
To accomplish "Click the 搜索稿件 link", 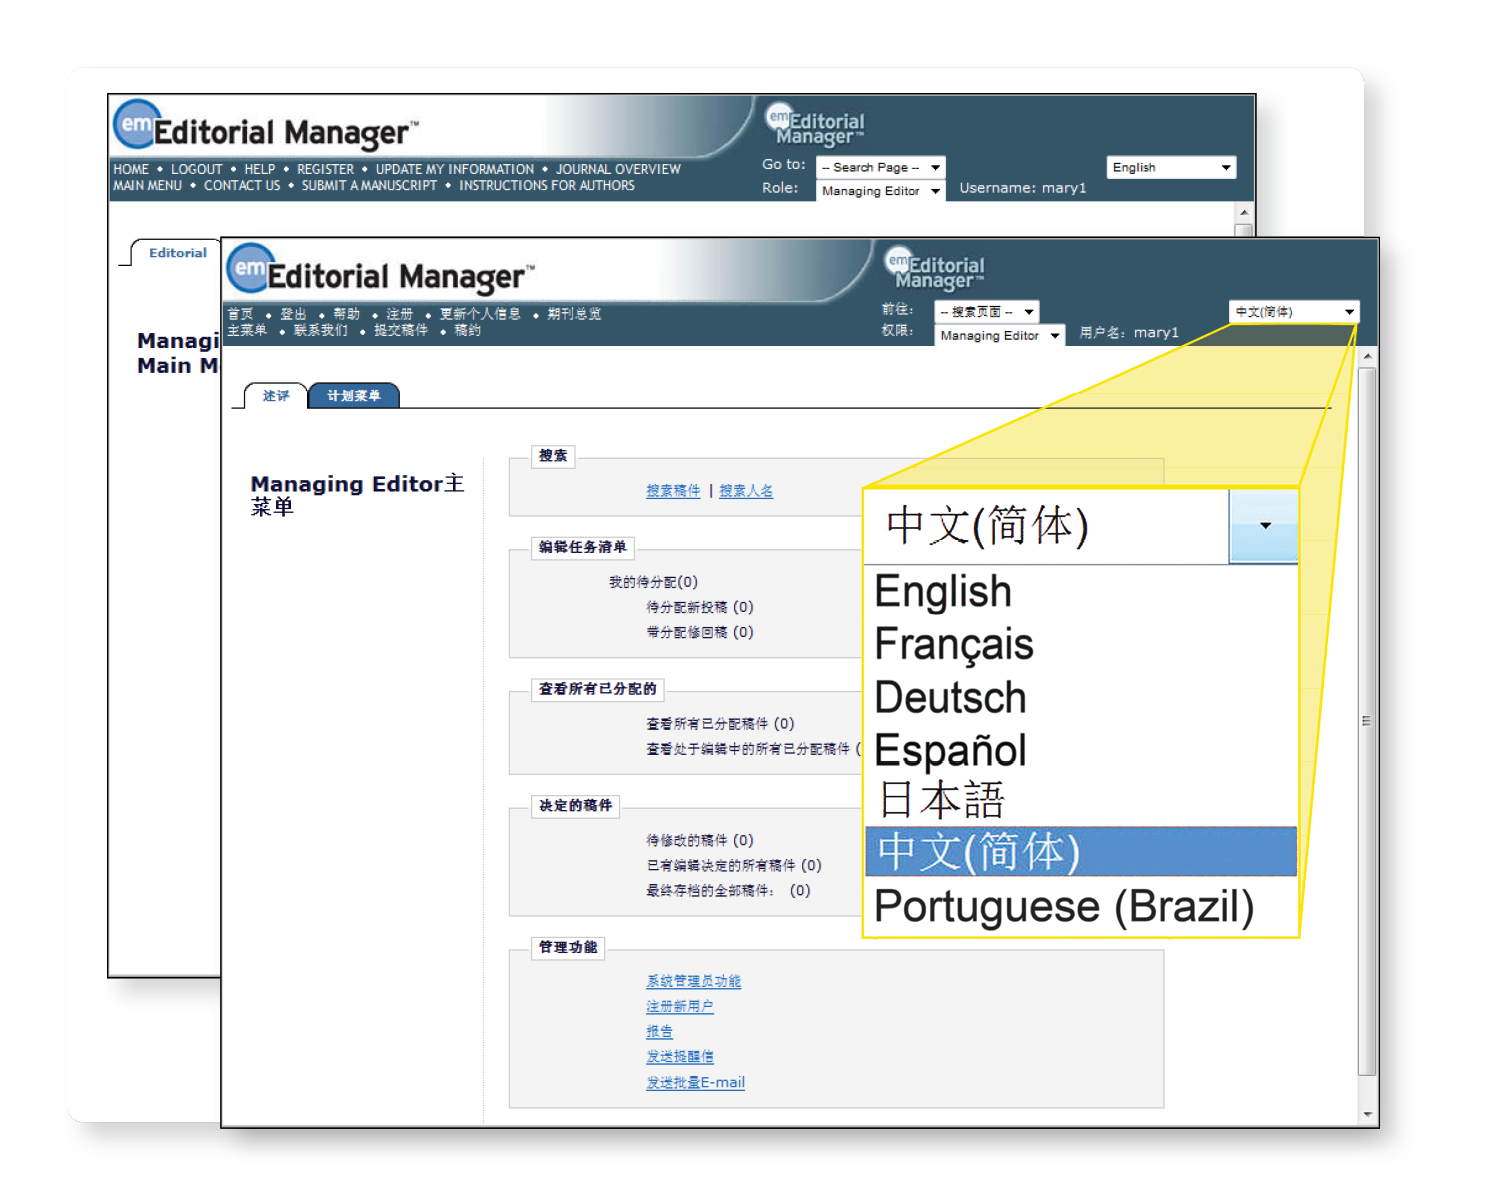I will (673, 491).
